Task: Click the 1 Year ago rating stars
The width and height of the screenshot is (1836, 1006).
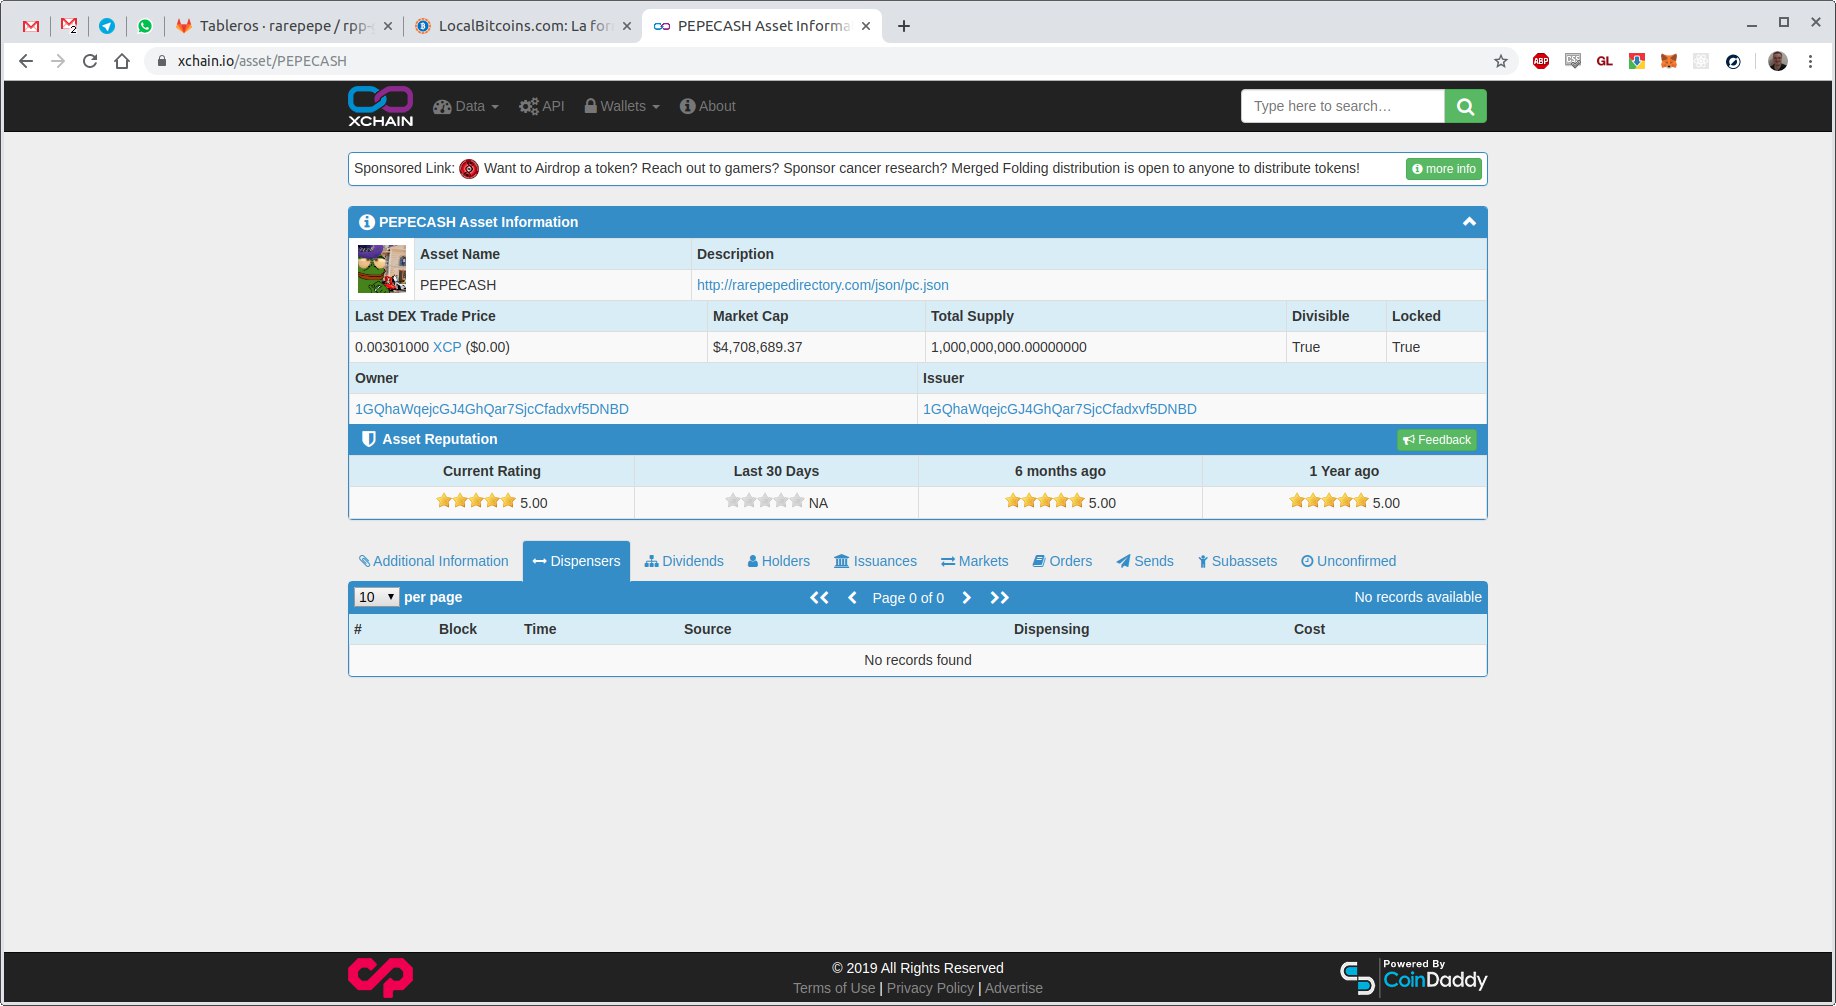Action: (1329, 501)
